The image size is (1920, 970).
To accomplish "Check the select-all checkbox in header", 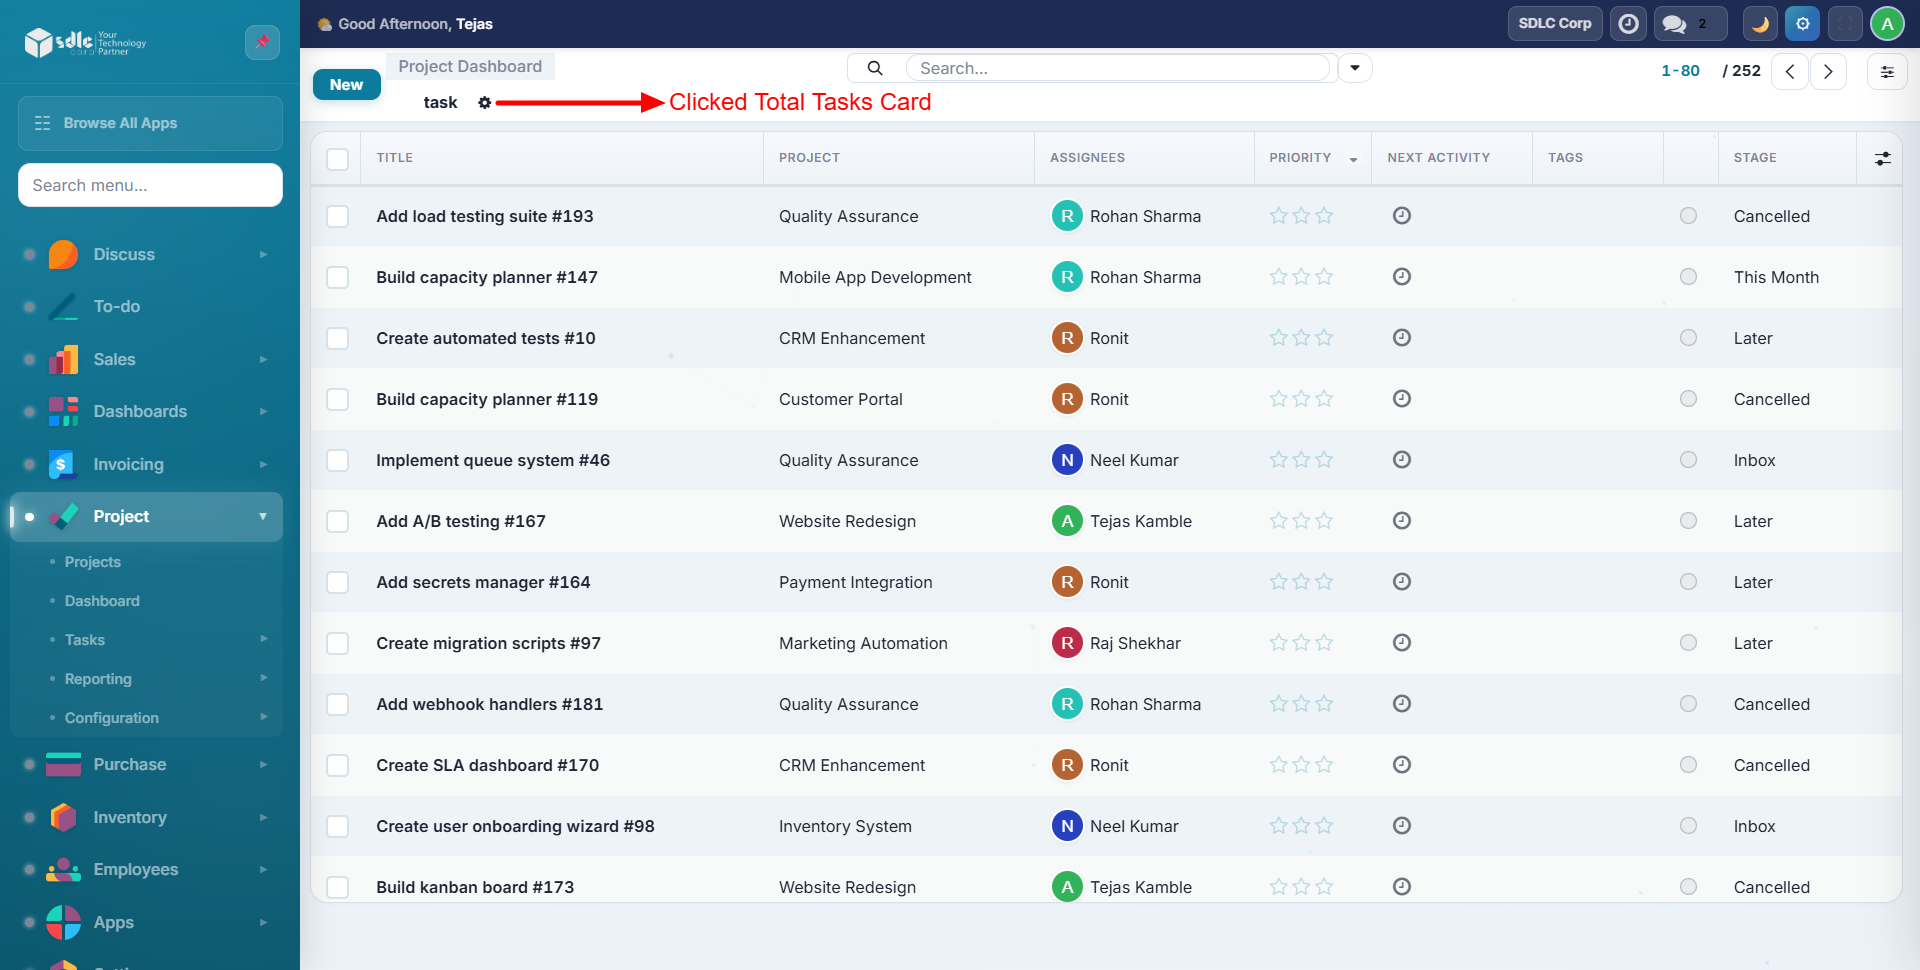I will point(338,159).
